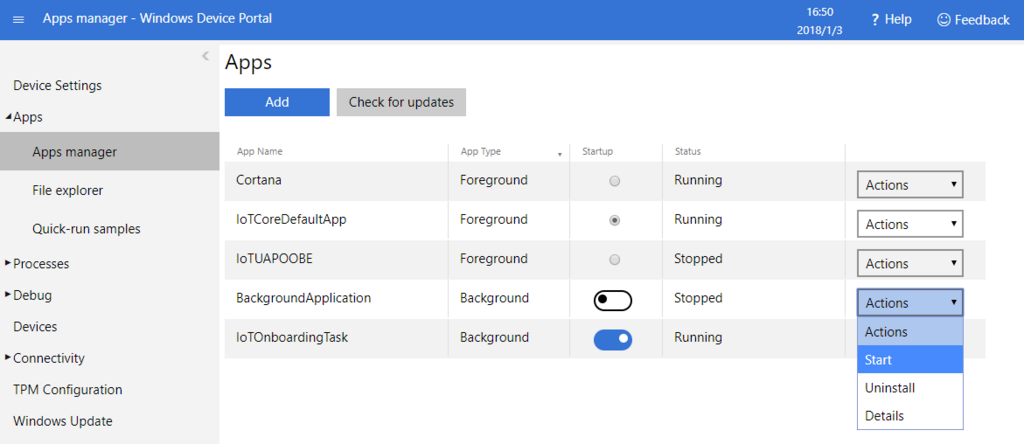Click the IoTCoreDefaultApp app name
Screen dimensions: 1024x444
(291, 219)
